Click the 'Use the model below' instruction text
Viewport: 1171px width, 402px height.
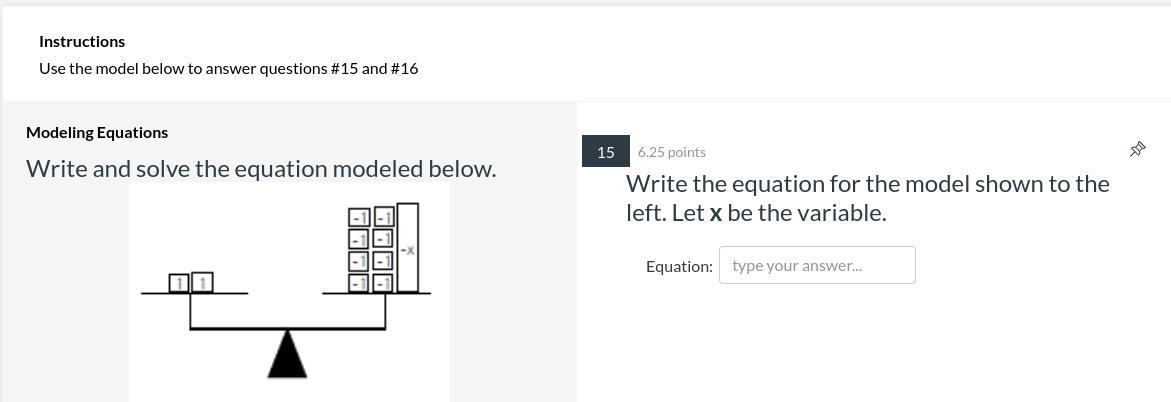pyautogui.click(x=229, y=69)
